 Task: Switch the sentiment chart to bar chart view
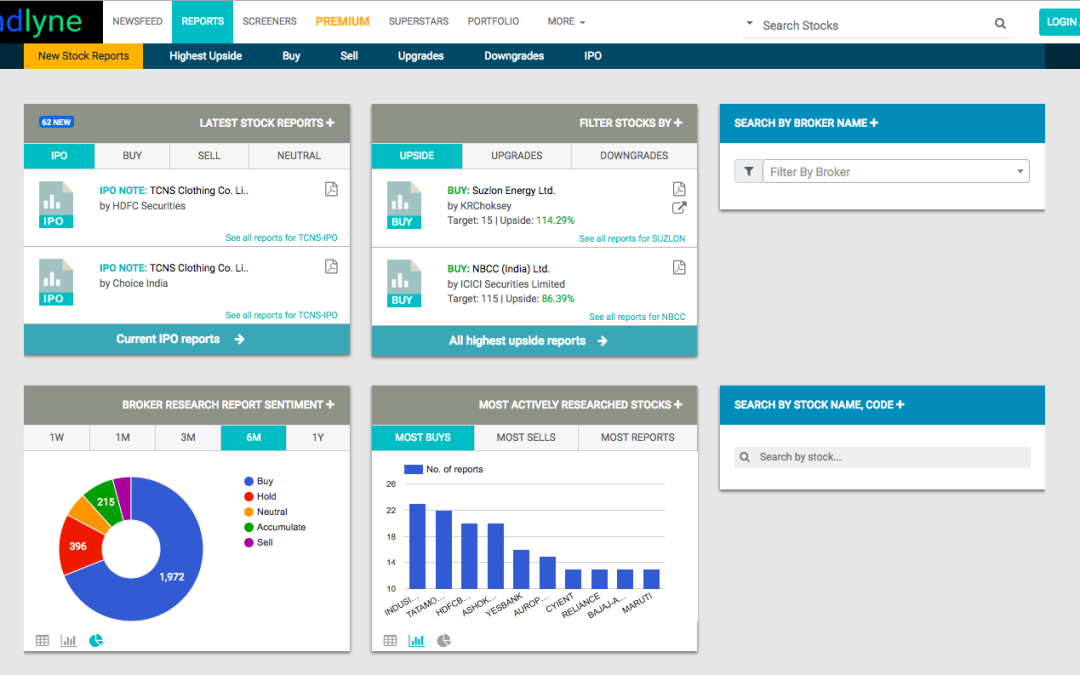[69, 641]
